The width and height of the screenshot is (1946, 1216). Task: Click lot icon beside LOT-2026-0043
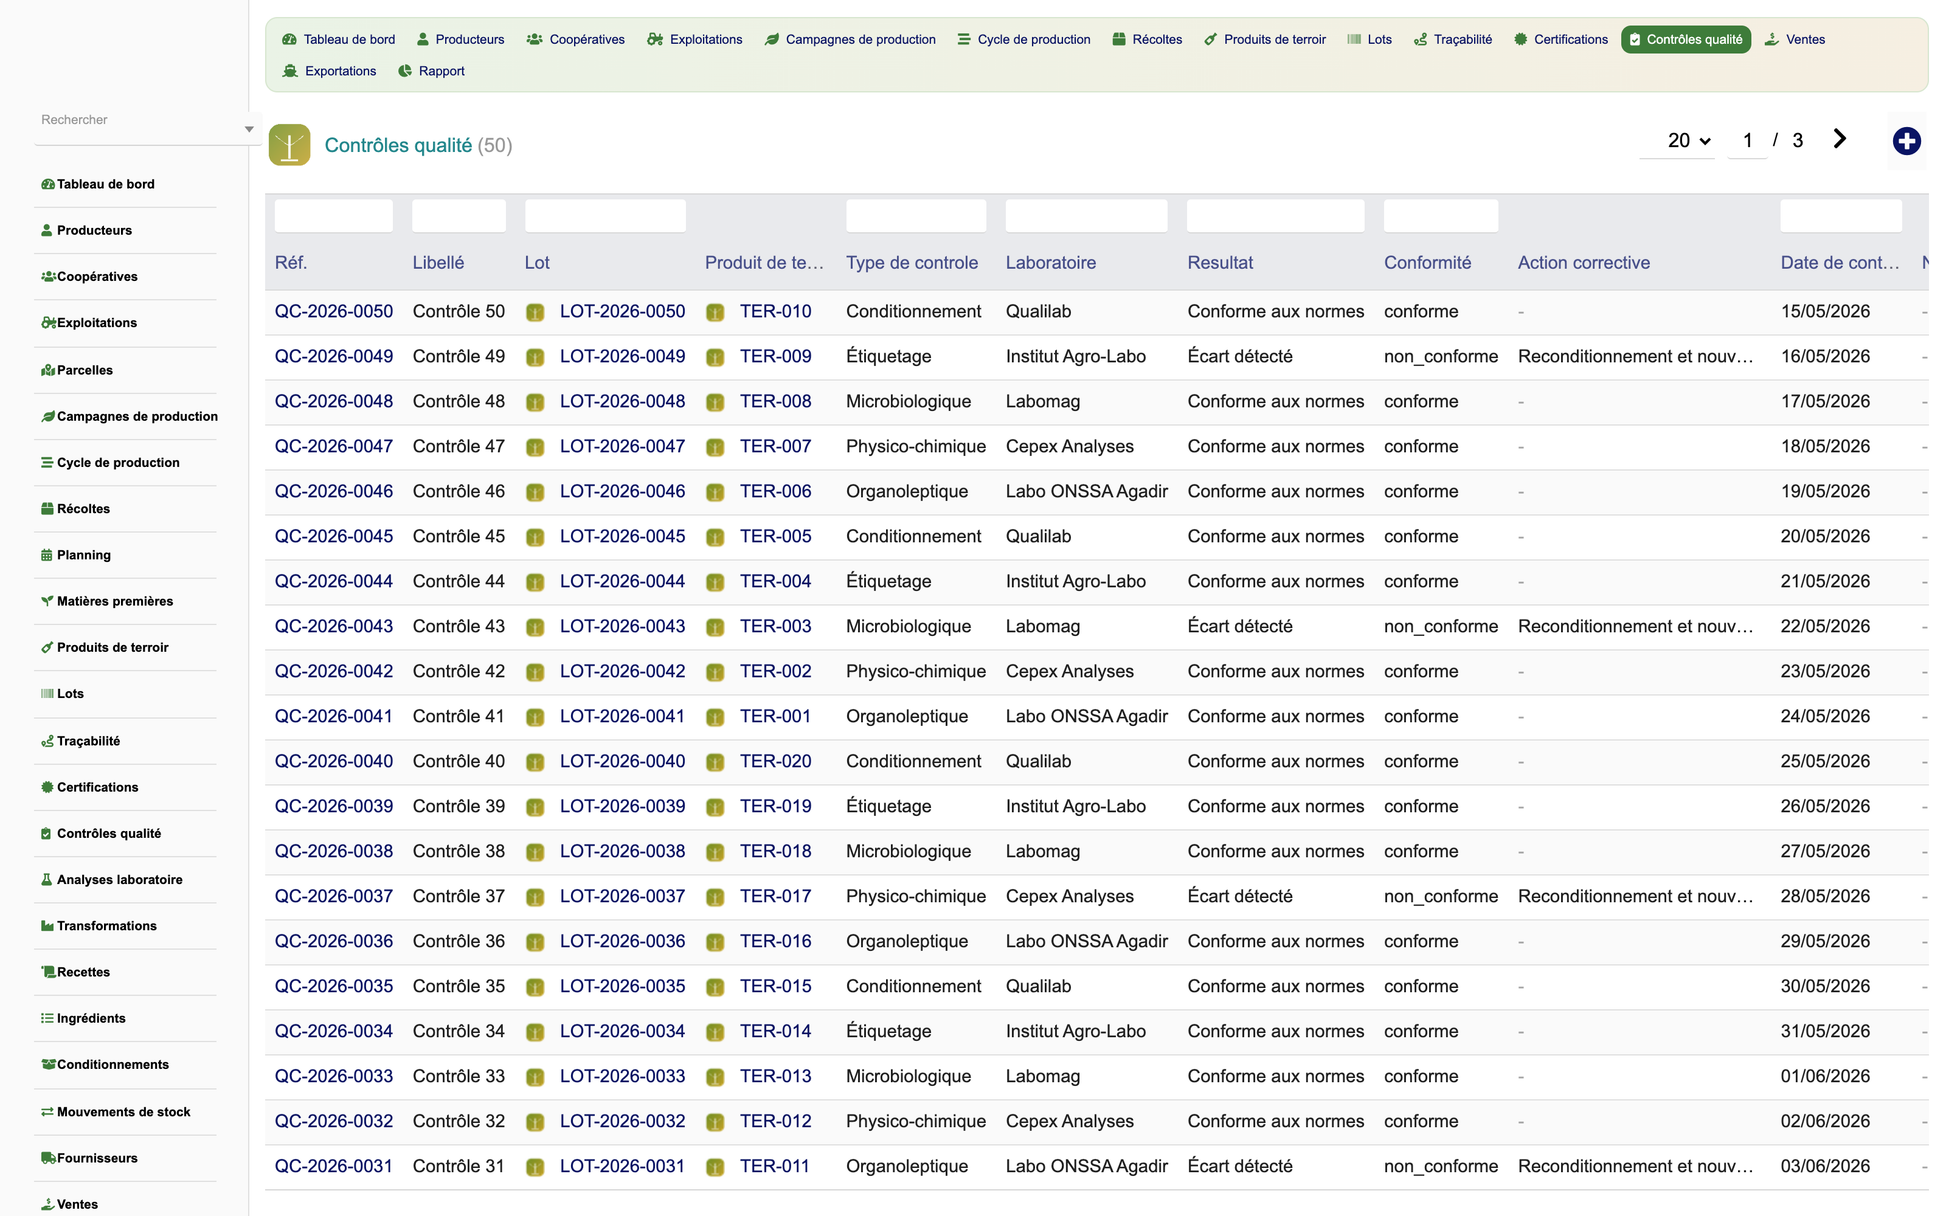535,627
